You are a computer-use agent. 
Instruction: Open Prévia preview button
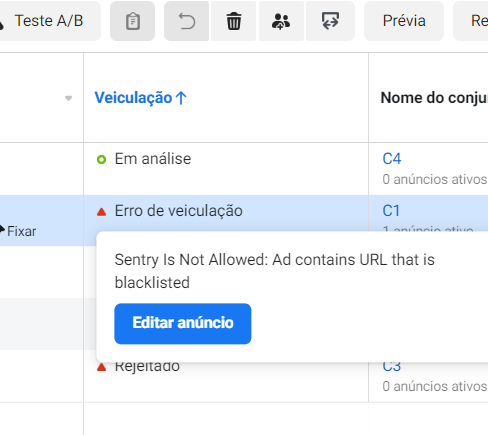tap(404, 21)
